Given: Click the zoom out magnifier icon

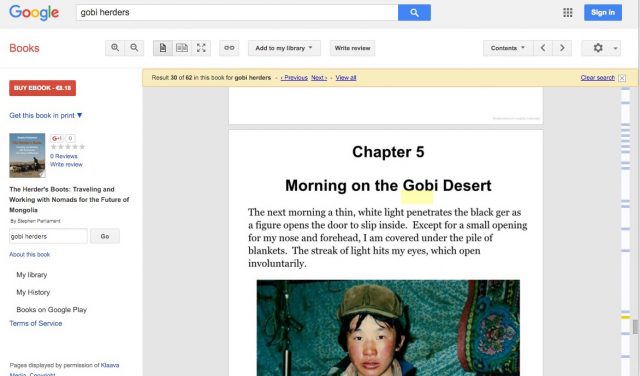Looking at the screenshot, I should pyautogui.click(x=134, y=48).
